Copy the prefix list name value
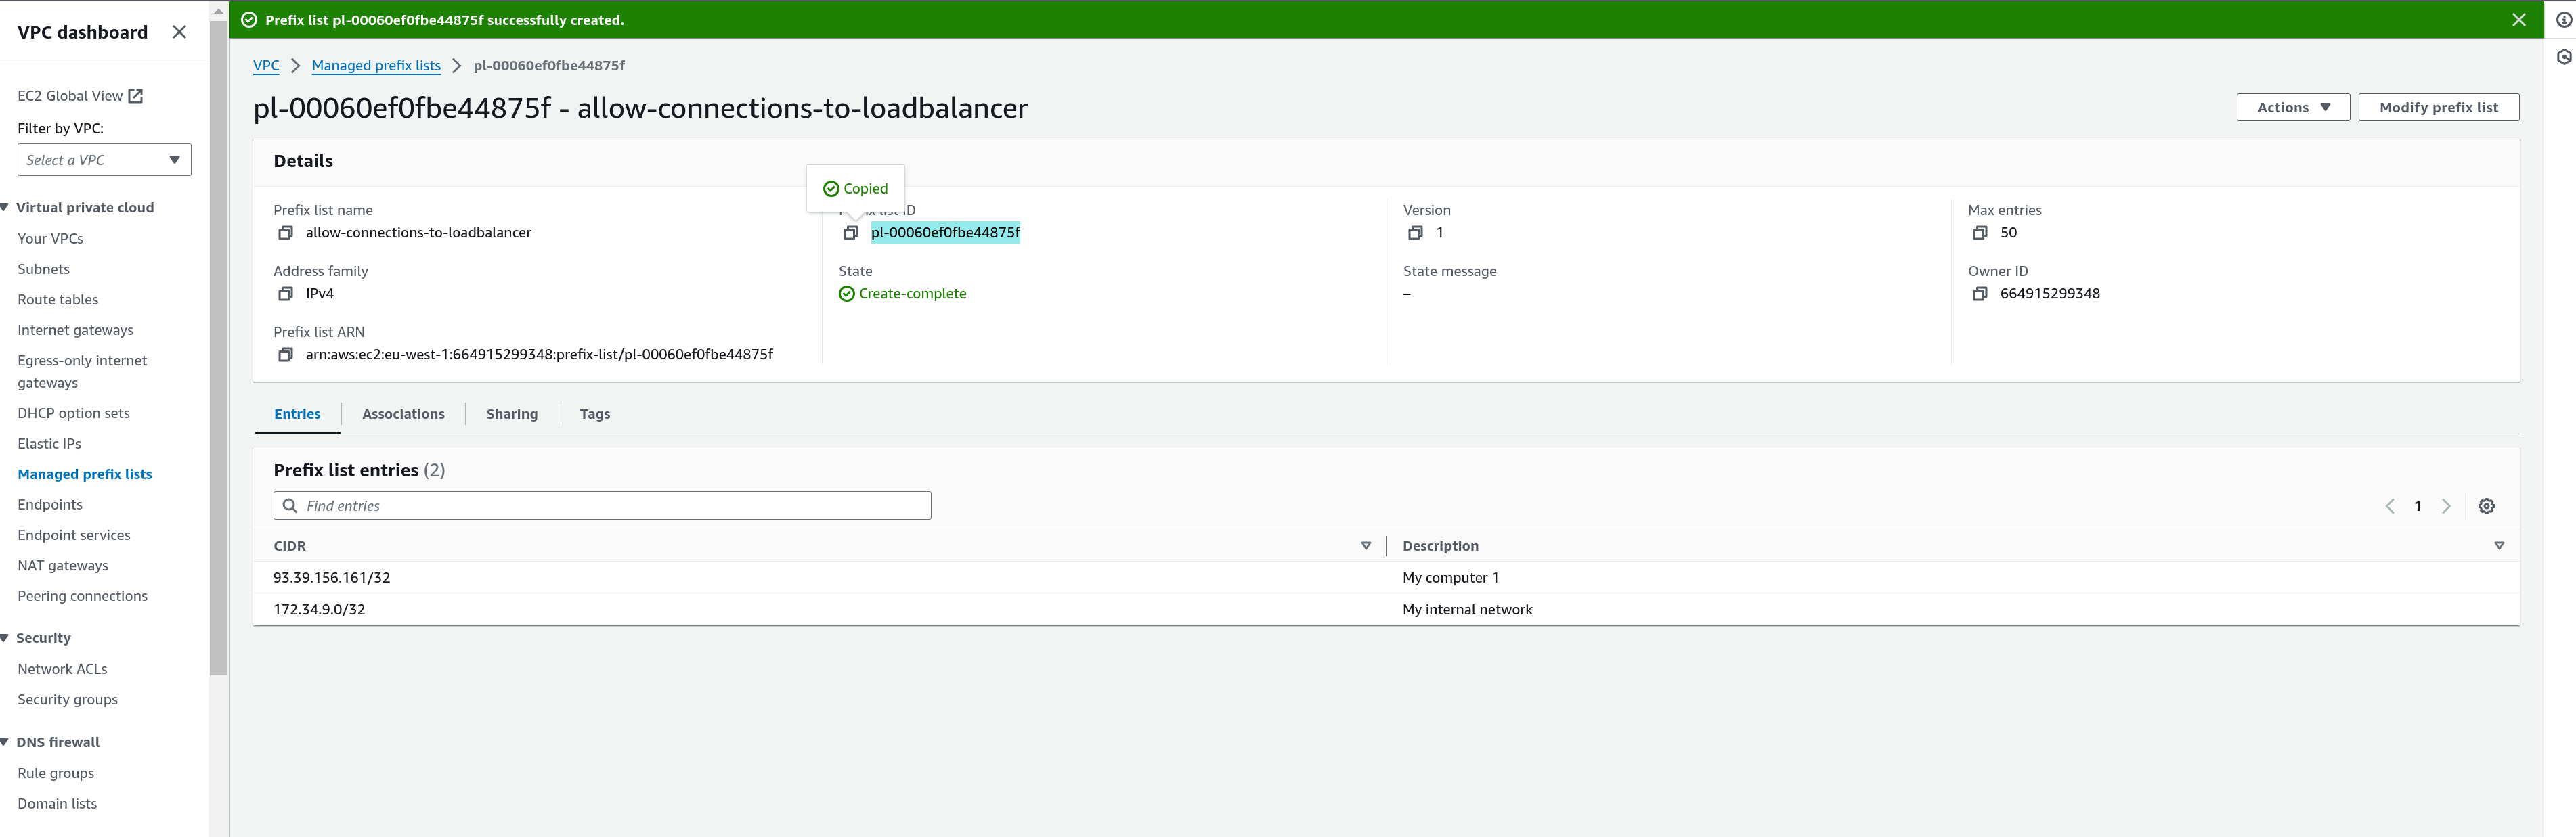Screen dimensions: 2576x837 click(285, 233)
